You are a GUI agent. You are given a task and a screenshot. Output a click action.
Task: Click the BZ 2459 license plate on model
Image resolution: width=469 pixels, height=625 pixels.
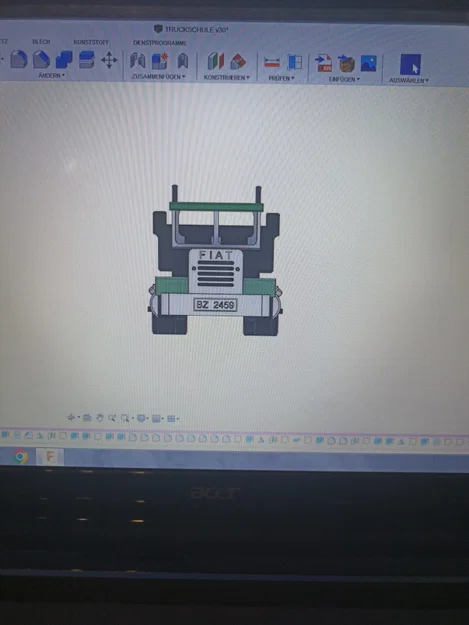pyautogui.click(x=215, y=305)
